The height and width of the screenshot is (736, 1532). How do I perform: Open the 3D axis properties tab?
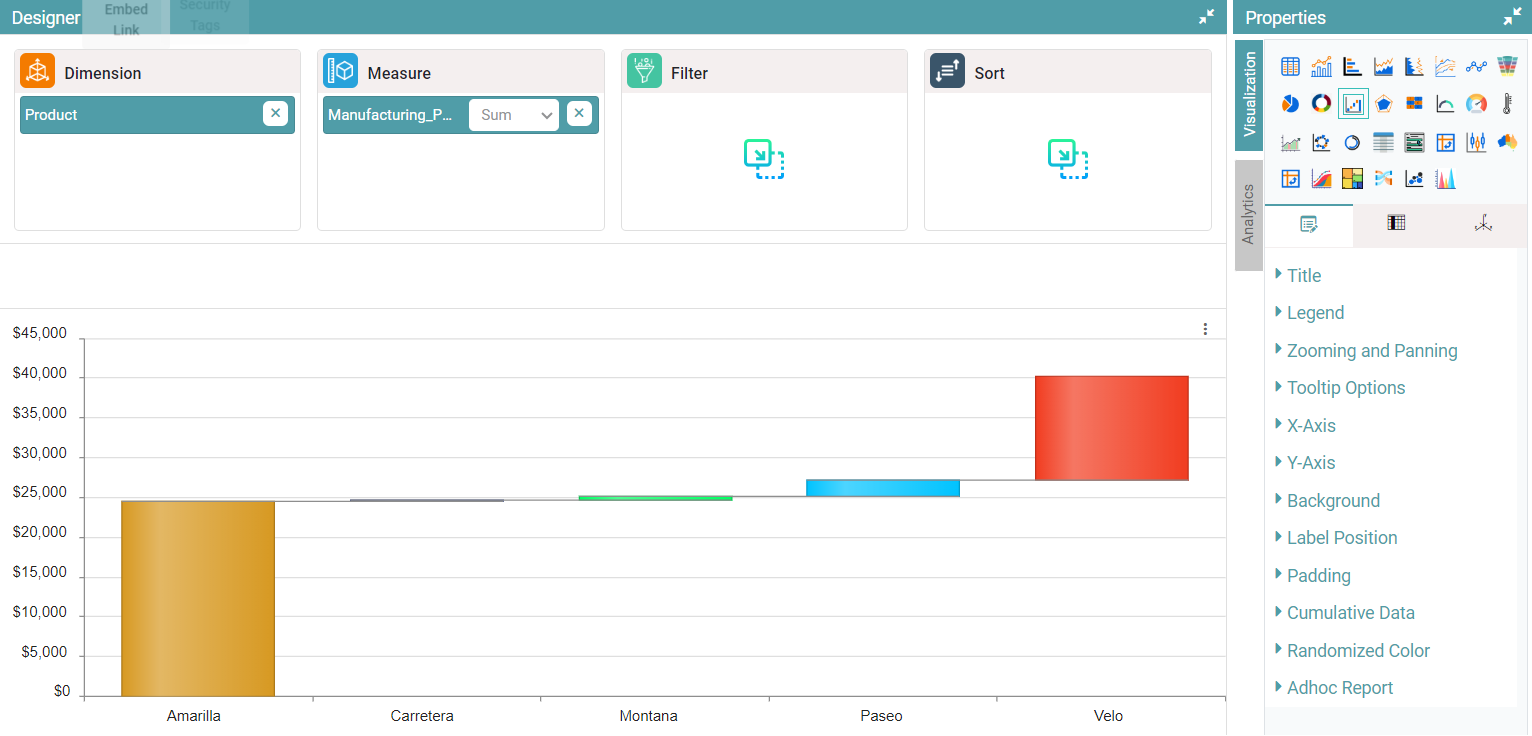(1483, 224)
